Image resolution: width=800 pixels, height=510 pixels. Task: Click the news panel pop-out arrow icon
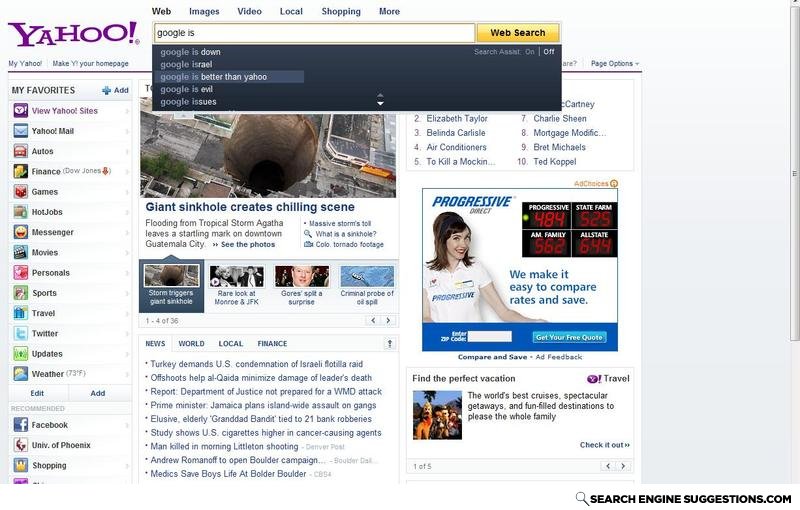click(390, 344)
